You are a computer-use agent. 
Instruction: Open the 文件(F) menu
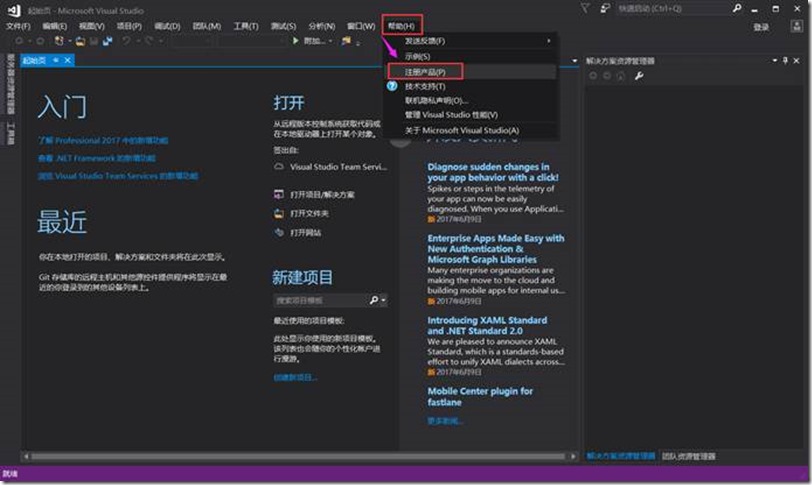[18, 26]
